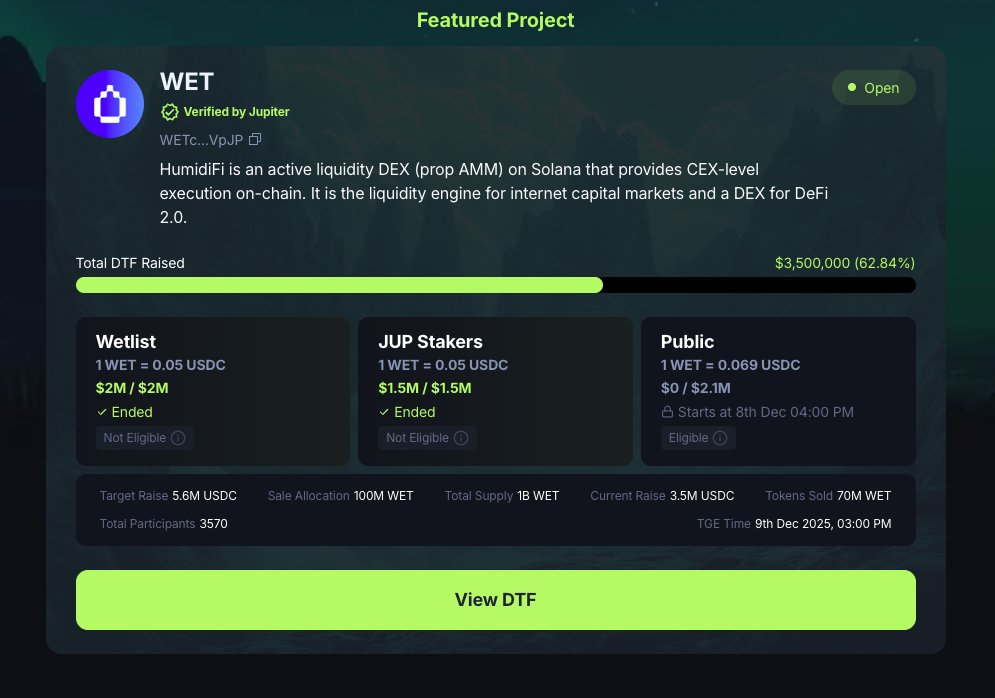
Task: Click the info icon beside JUP Stakers Not Eligible
Action: tap(460, 438)
